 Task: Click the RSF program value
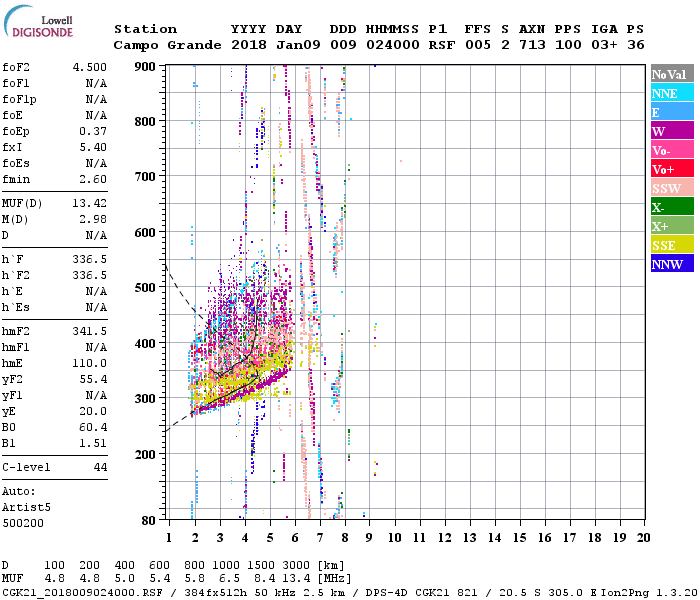click(442, 45)
